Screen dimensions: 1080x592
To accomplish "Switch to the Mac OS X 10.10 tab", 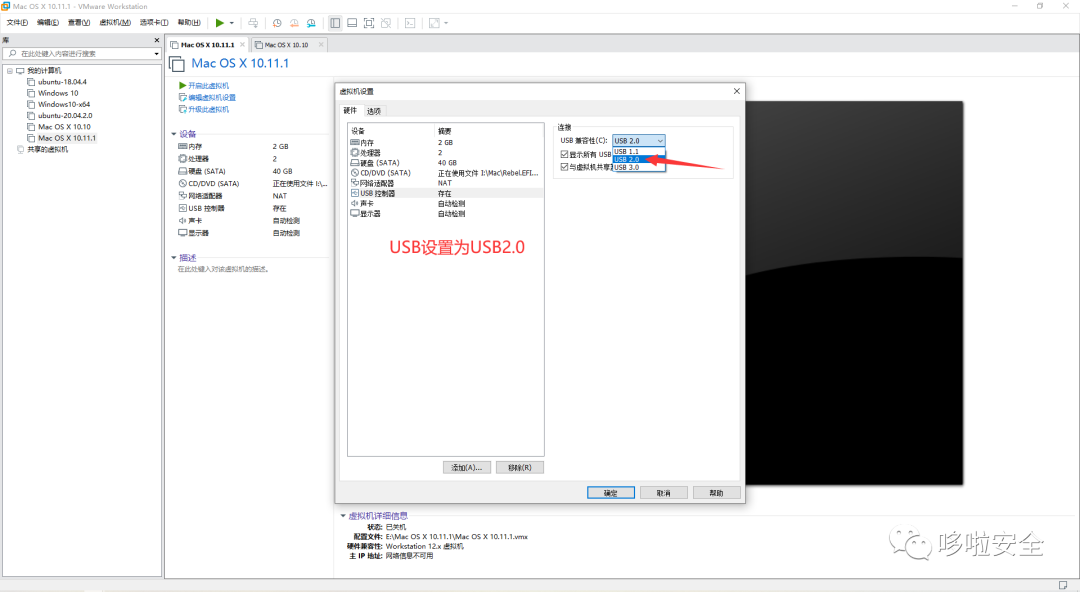I will [x=287, y=45].
